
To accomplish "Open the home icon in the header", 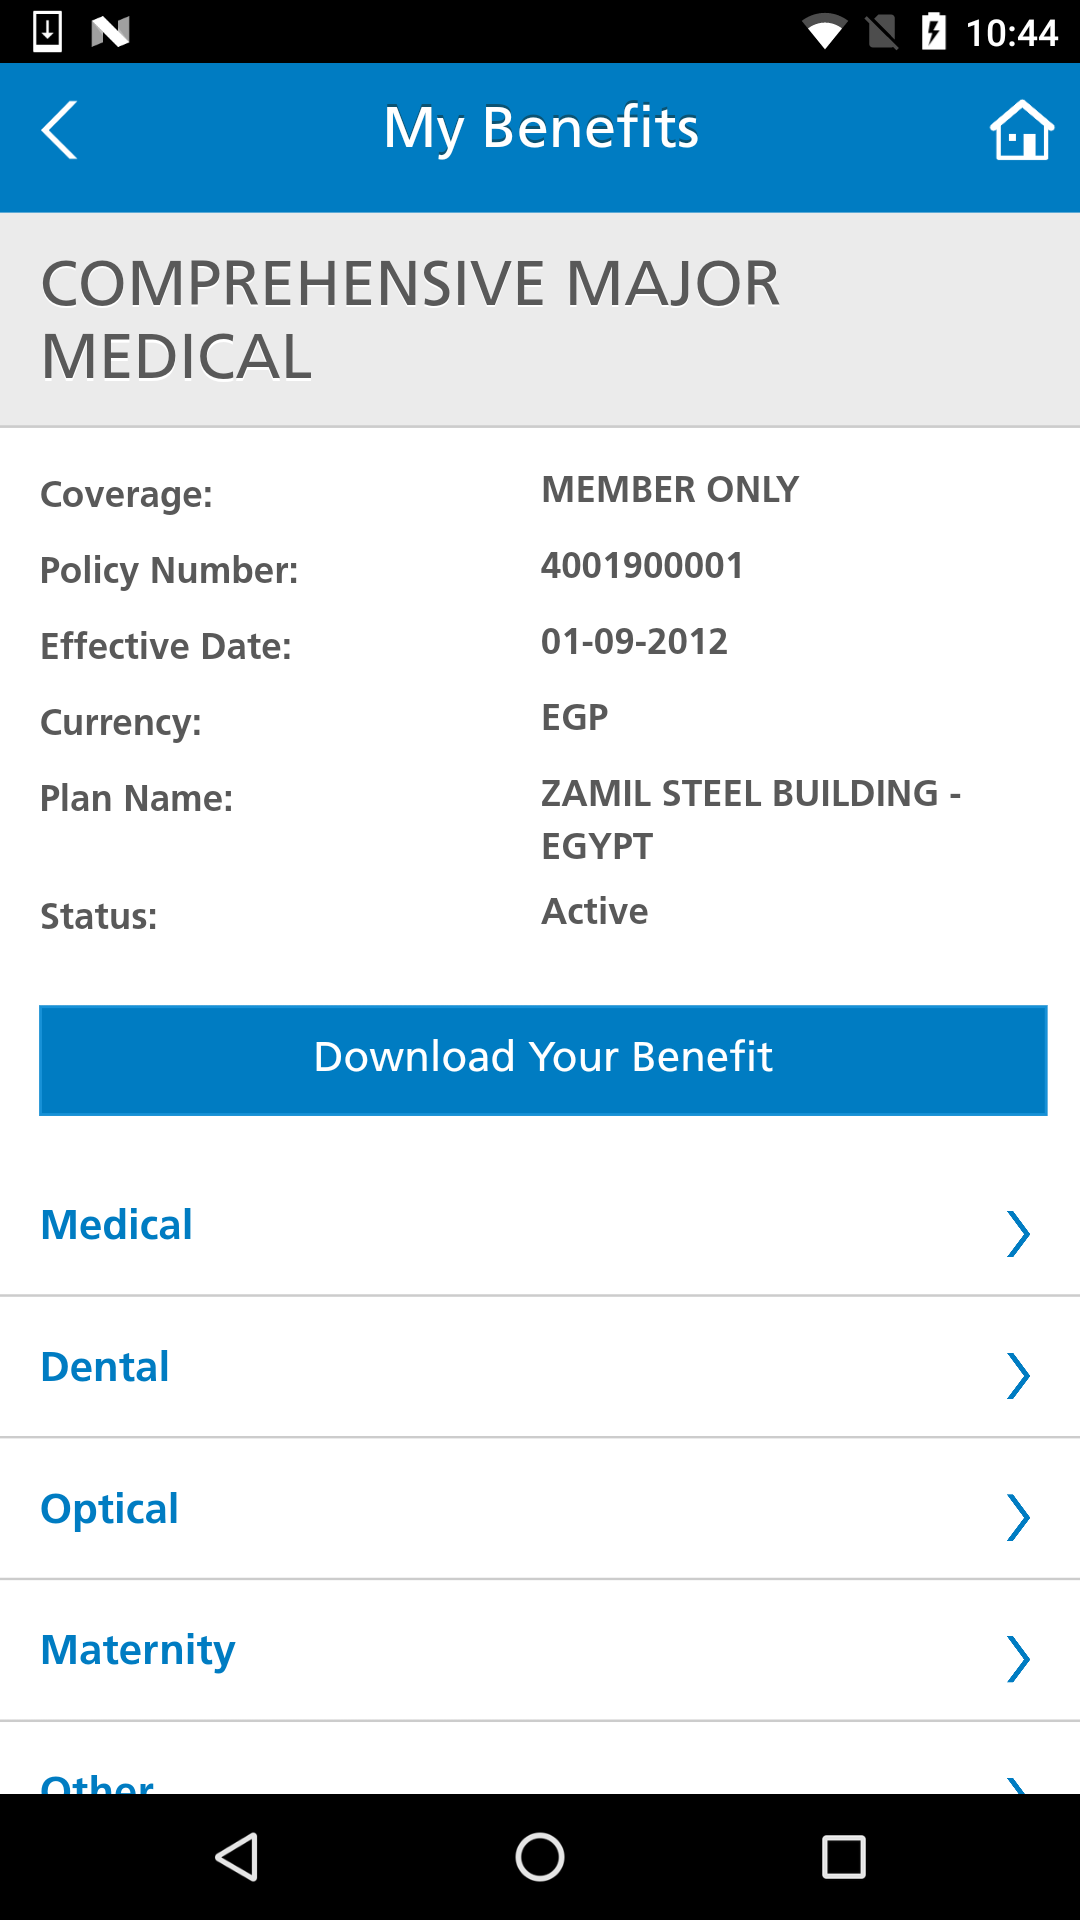I will (1022, 130).
